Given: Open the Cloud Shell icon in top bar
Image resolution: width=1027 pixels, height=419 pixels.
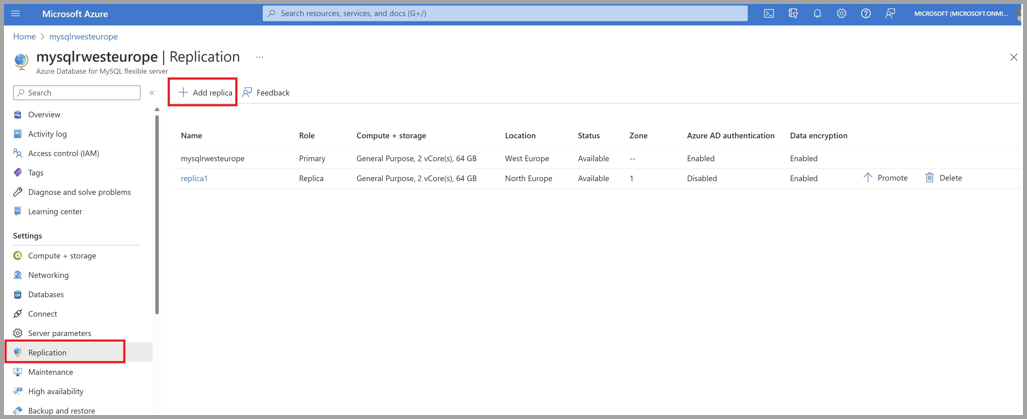Looking at the screenshot, I should [768, 14].
